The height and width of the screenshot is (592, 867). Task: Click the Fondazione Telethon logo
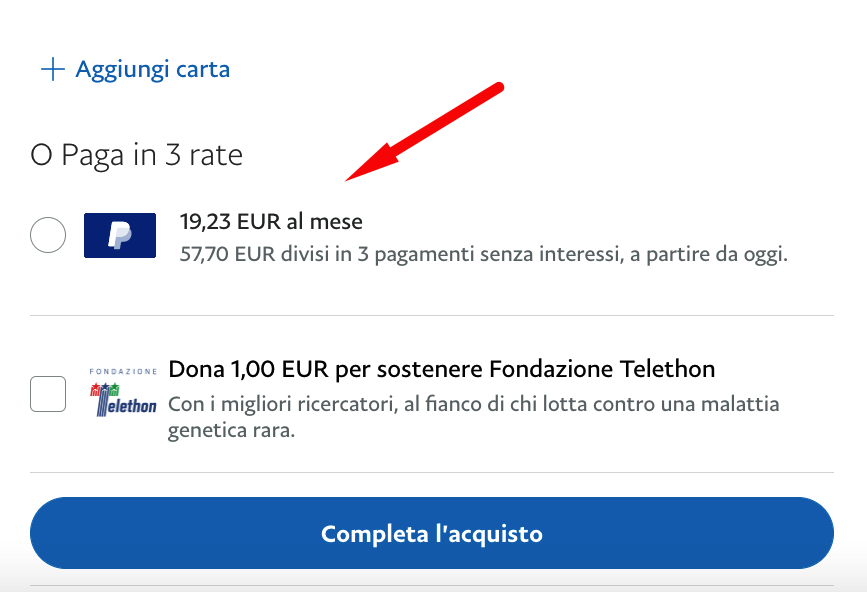(123, 392)
